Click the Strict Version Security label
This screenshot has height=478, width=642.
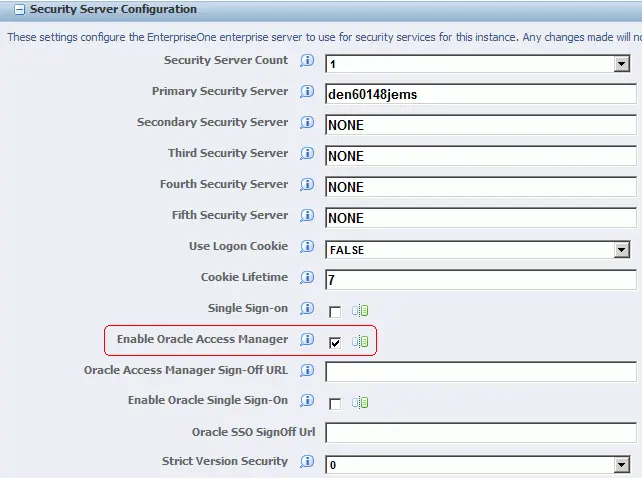[x=225, y=461]
